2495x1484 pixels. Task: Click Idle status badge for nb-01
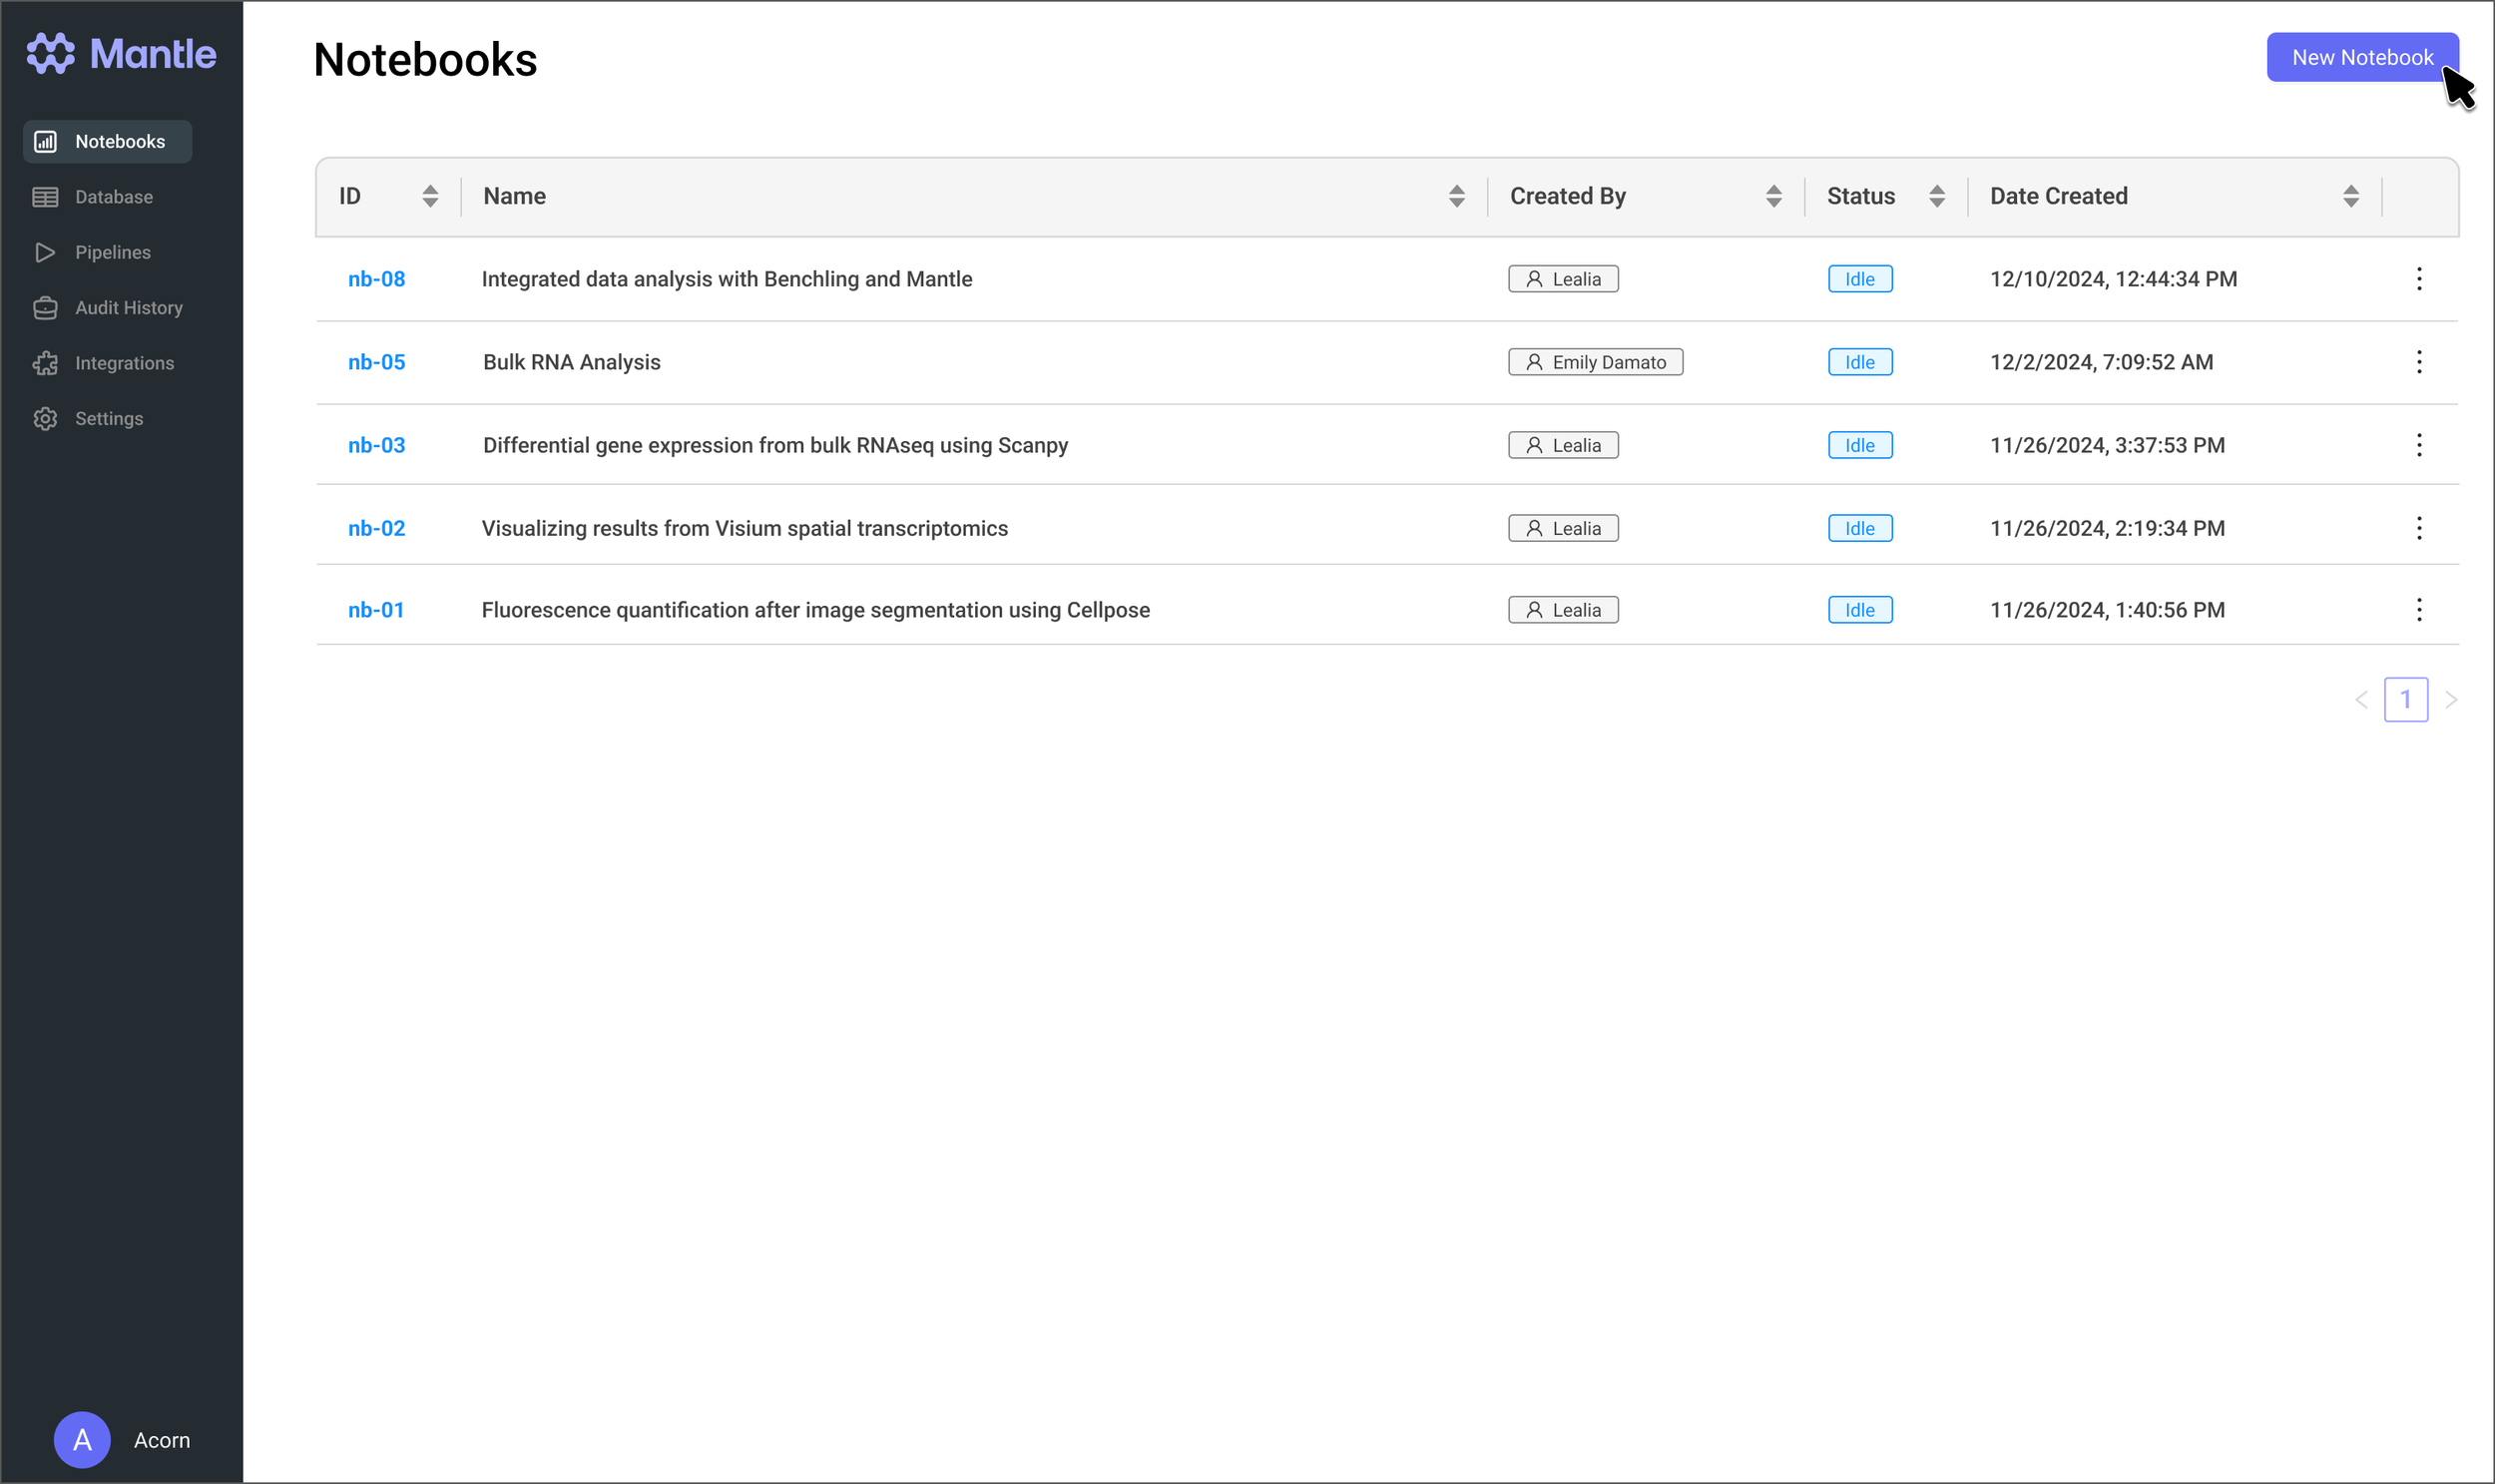1860,610
